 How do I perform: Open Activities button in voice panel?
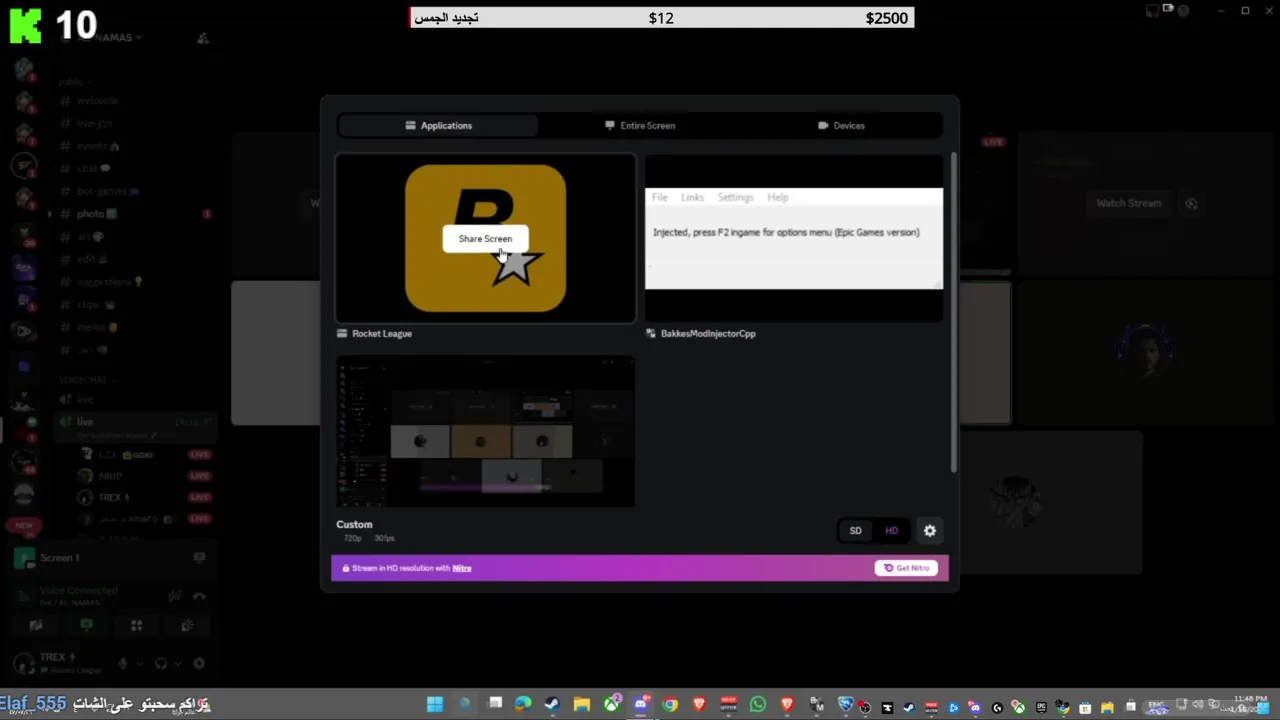pos(136,626)
